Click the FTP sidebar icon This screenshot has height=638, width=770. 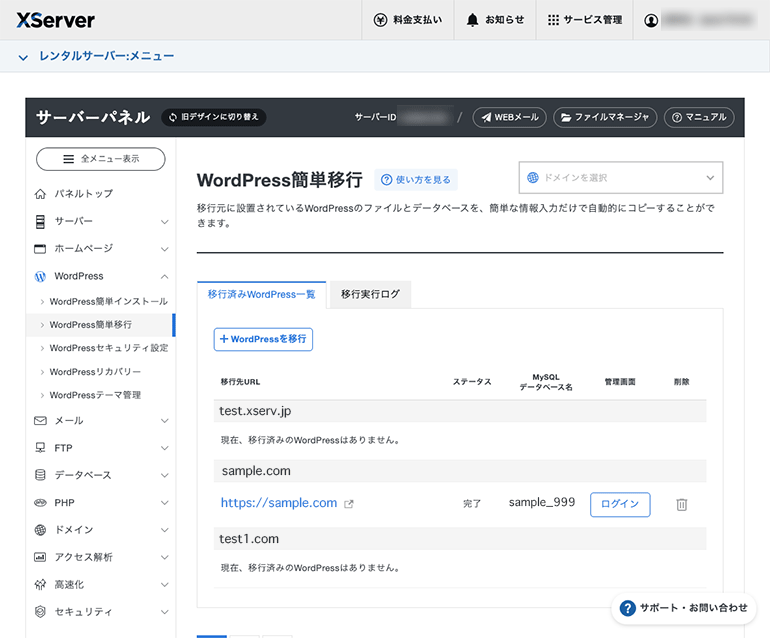point(40,448)
